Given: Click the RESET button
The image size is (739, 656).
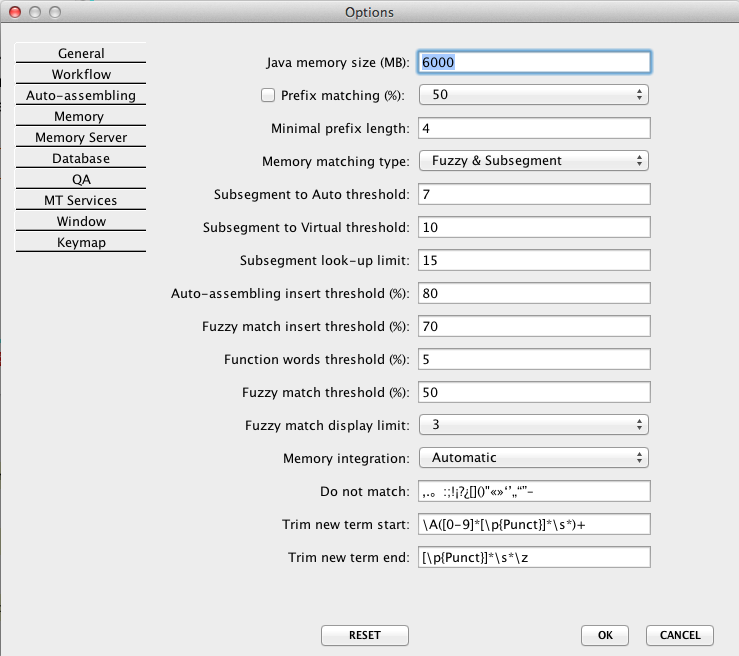Looking at the screenshot, I should click(x=364, y=635).
